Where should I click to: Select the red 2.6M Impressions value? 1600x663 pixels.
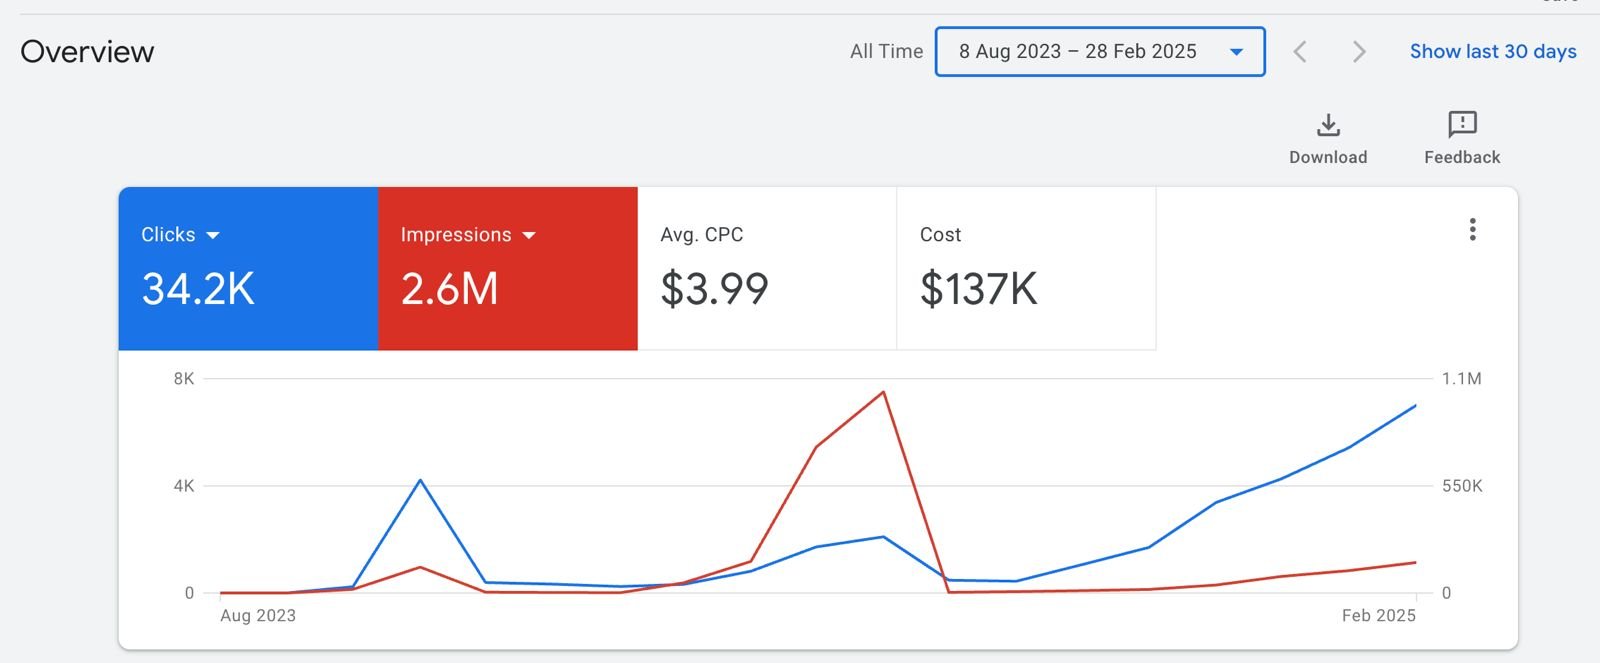pyautogui.click(x=449, y=289)
